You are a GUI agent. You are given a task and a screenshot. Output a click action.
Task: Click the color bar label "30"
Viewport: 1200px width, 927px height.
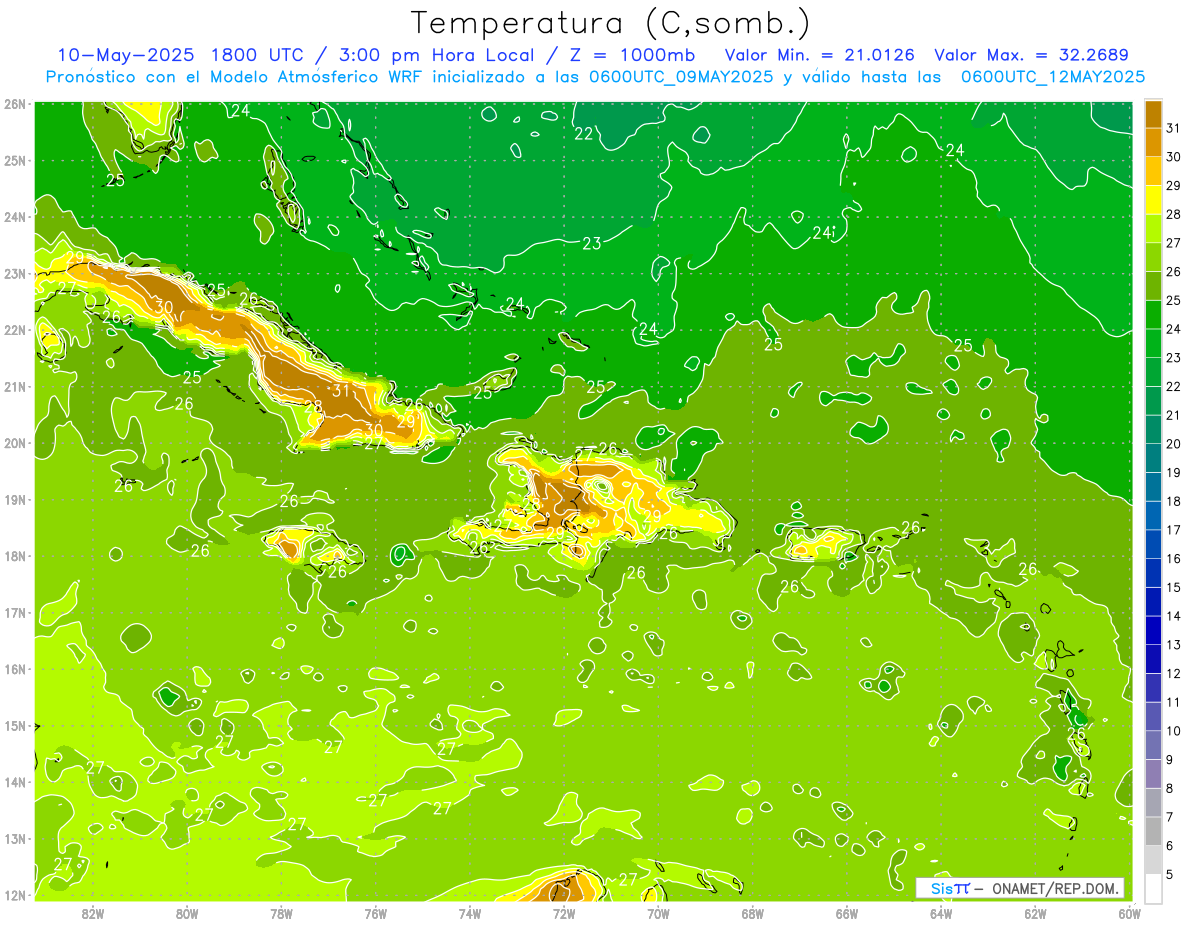(x=1174, y=157)
